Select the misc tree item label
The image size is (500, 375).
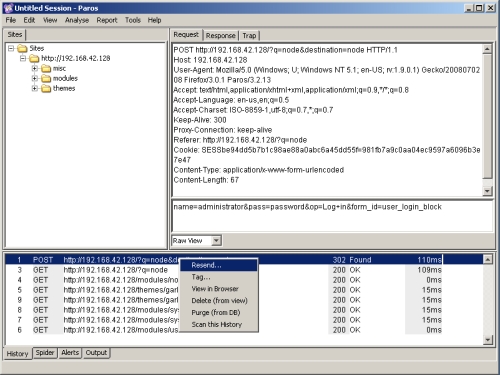tap(59, 69)
